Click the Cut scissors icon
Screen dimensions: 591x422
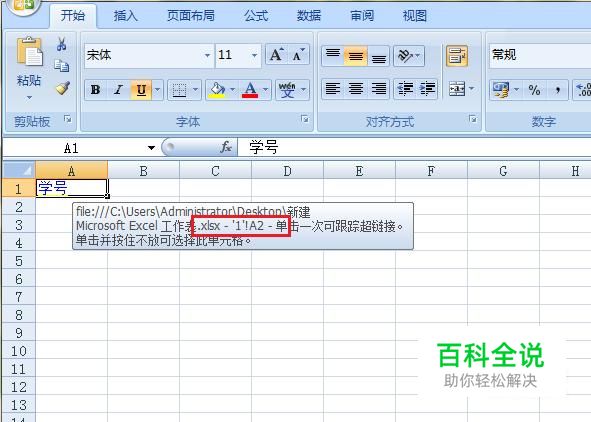pos(61,44)
